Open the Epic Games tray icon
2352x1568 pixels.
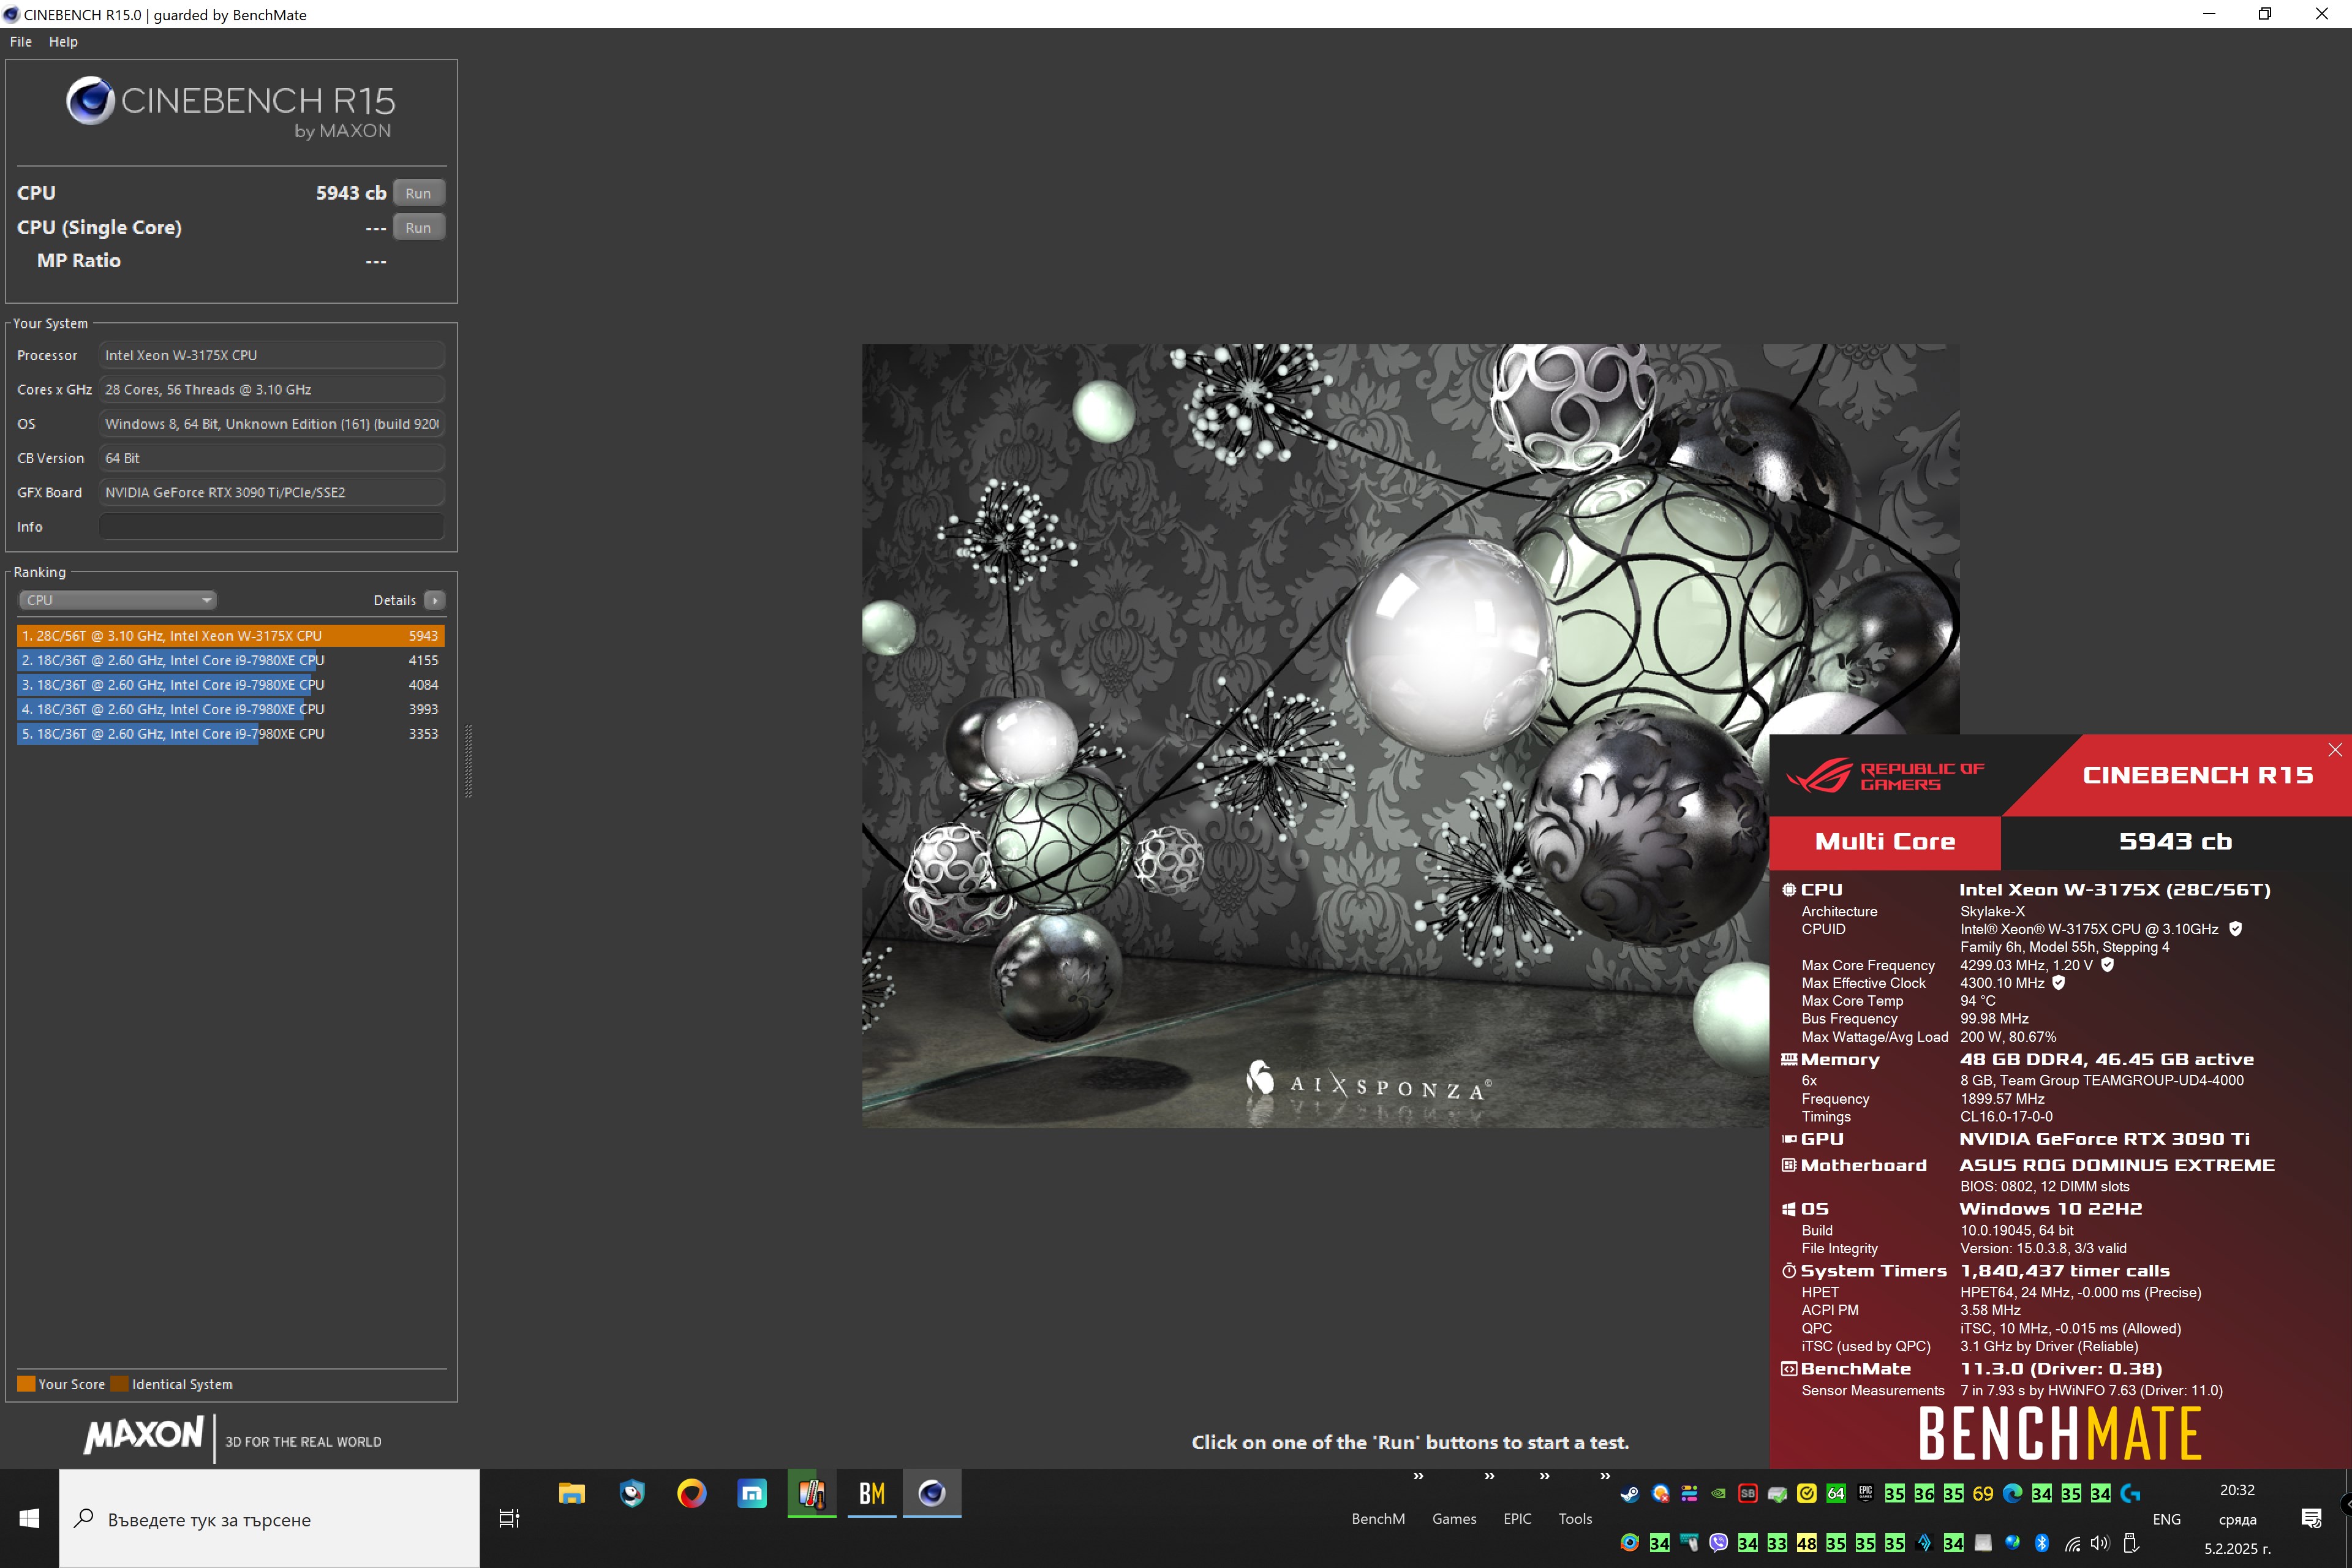click(x=1865, y=1493)
